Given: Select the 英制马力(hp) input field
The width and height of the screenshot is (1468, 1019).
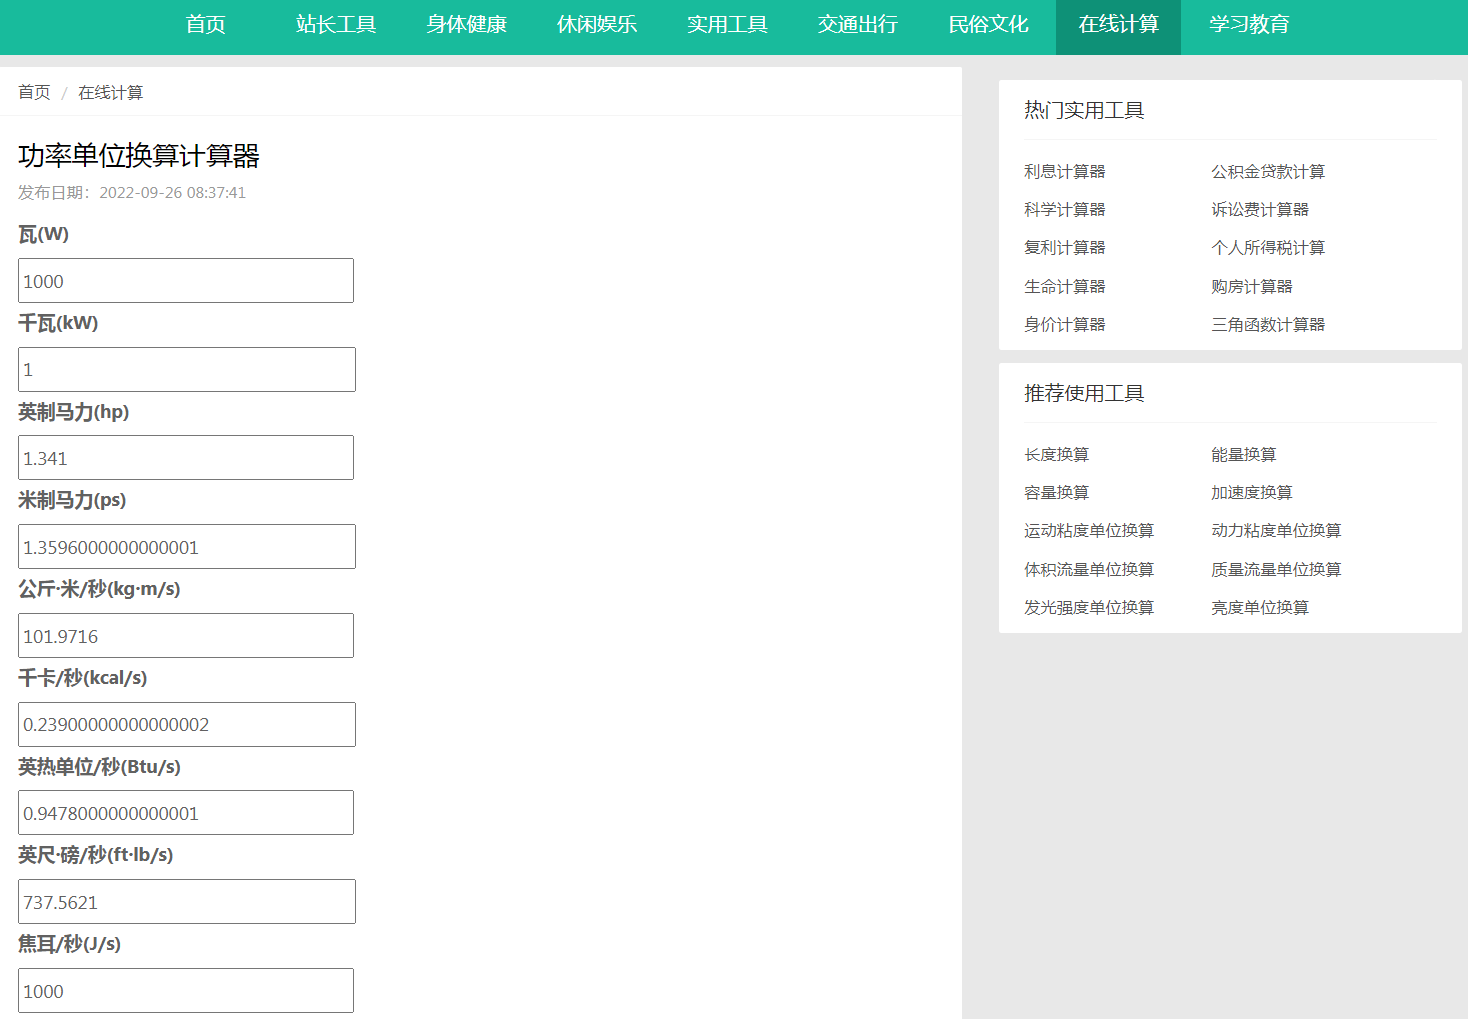Looking at the screenshot, I should point(186,458).
